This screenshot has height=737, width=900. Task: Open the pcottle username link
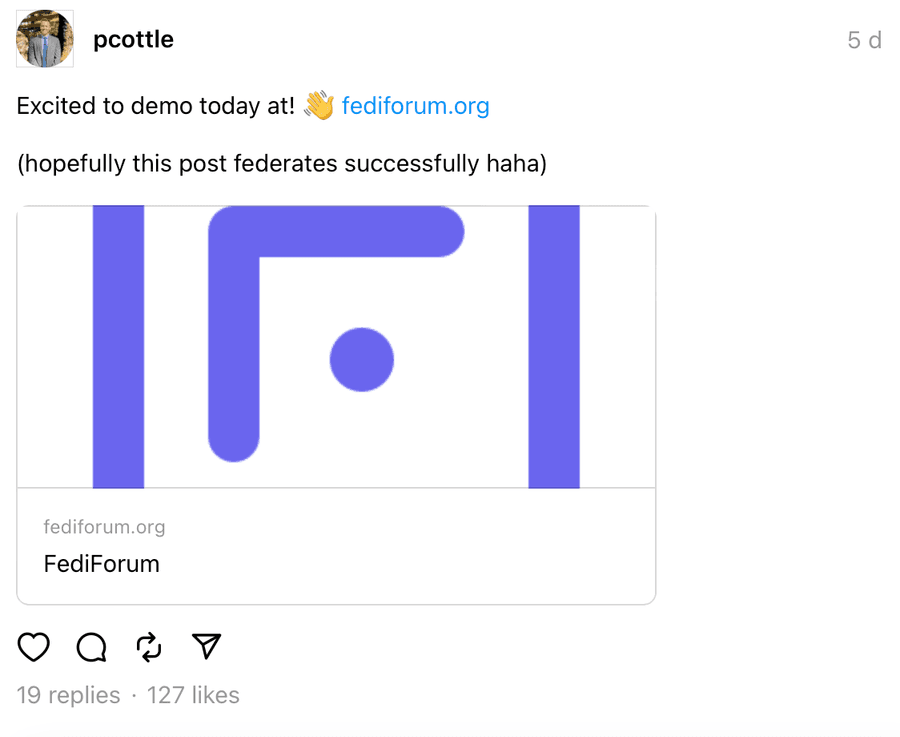(x=133, y=40)
